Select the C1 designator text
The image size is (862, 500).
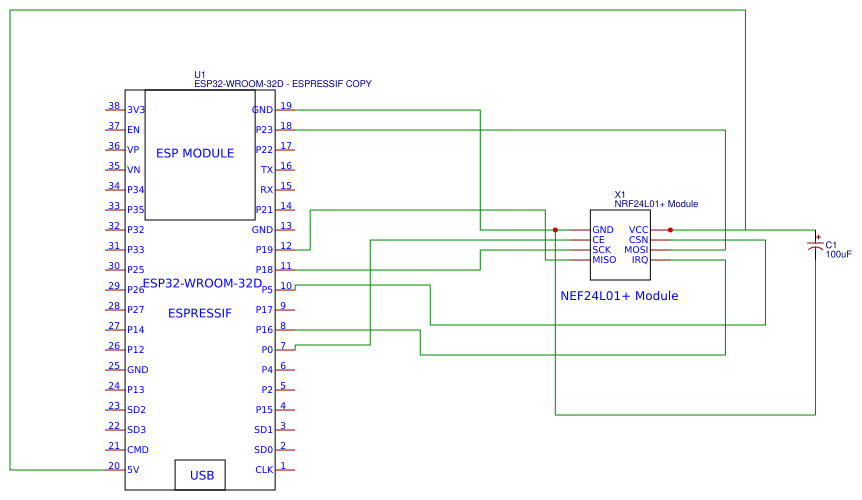(x=831, y=245)
